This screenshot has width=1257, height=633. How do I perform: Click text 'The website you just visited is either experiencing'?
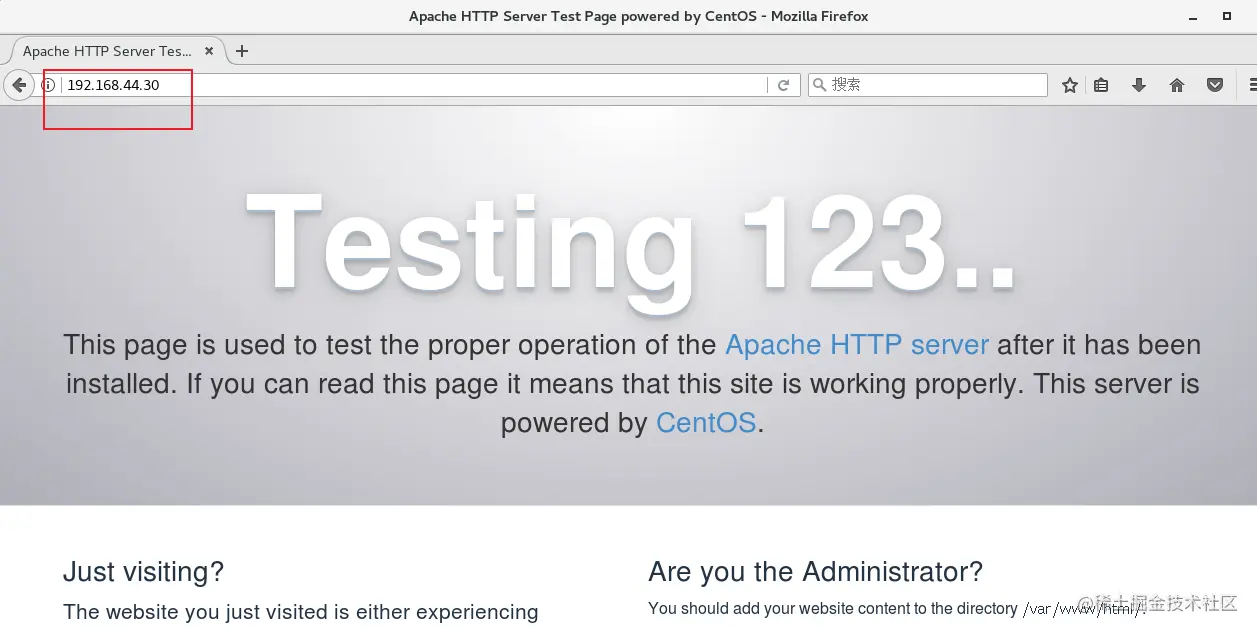[300, 612]
